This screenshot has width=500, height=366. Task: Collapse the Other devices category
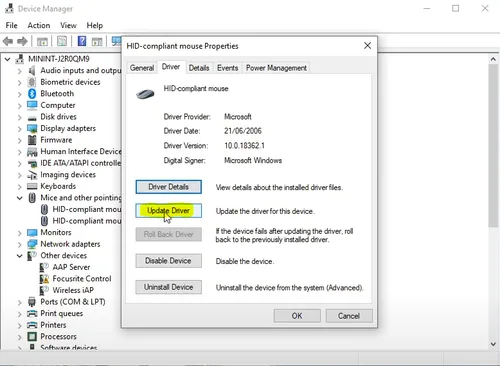[x=19, y=256]
